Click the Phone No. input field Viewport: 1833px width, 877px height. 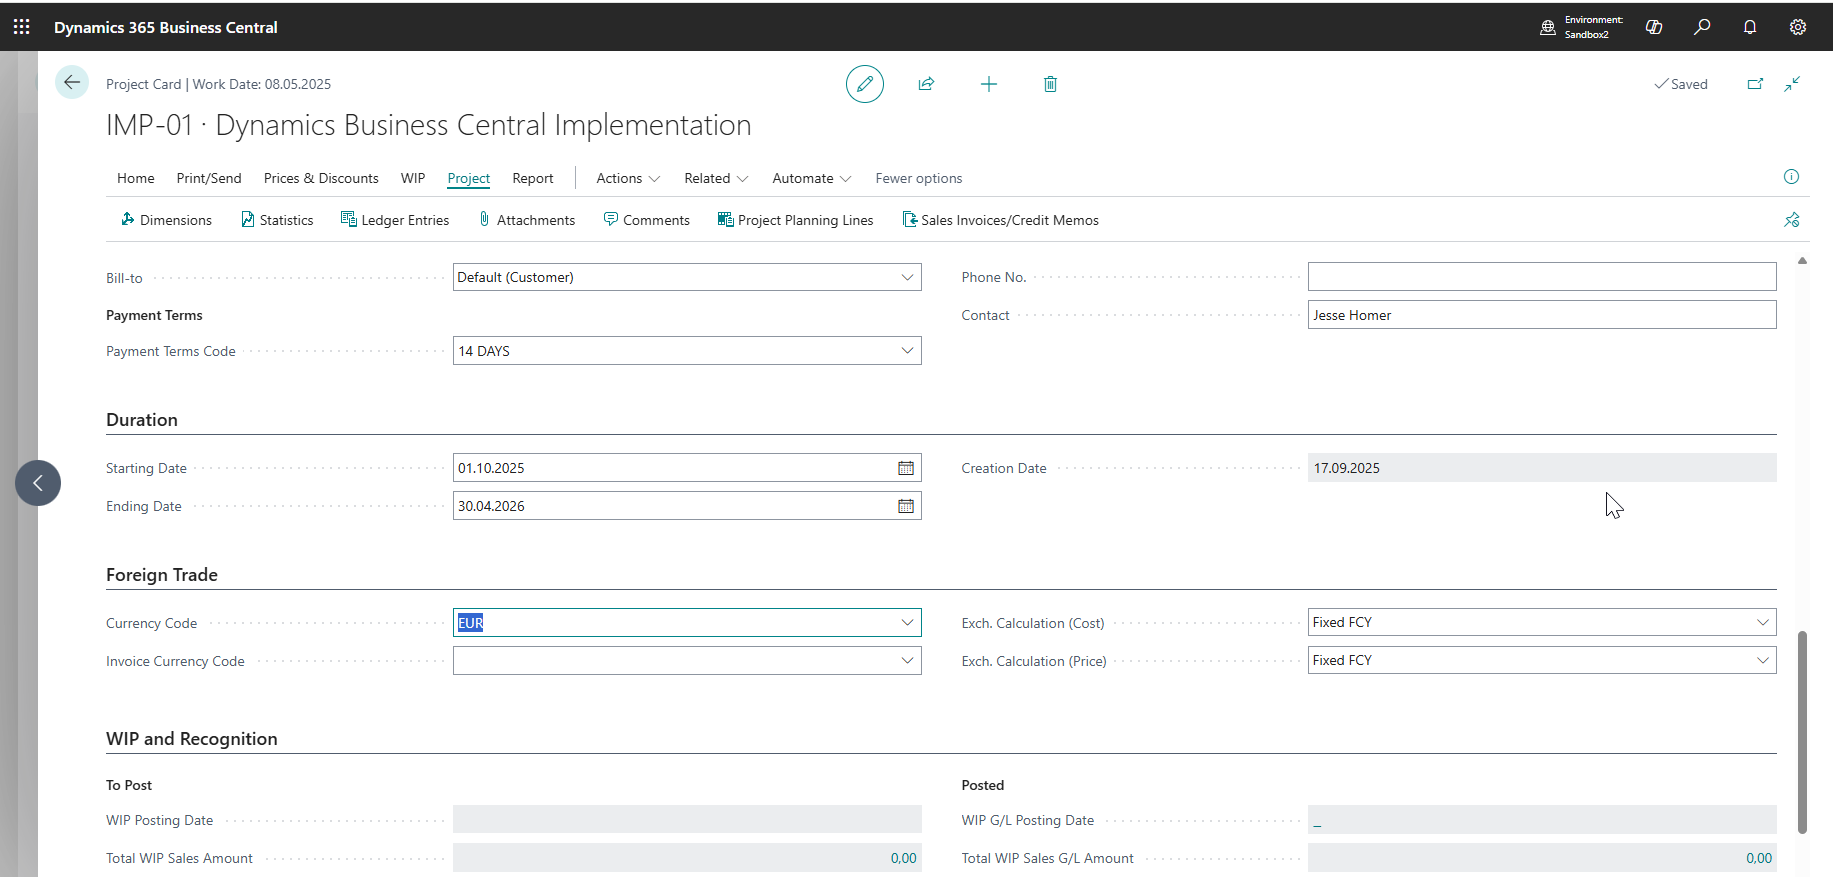click(1542, 277)
